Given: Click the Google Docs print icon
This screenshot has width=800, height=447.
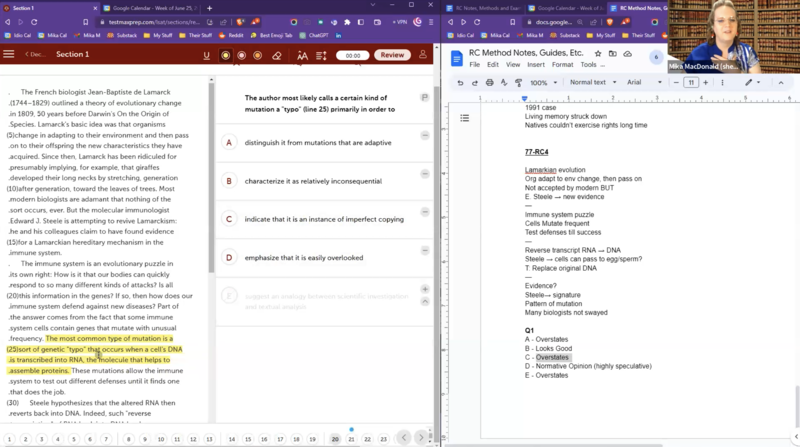Looking at the screenshot, I should point(489,82).
